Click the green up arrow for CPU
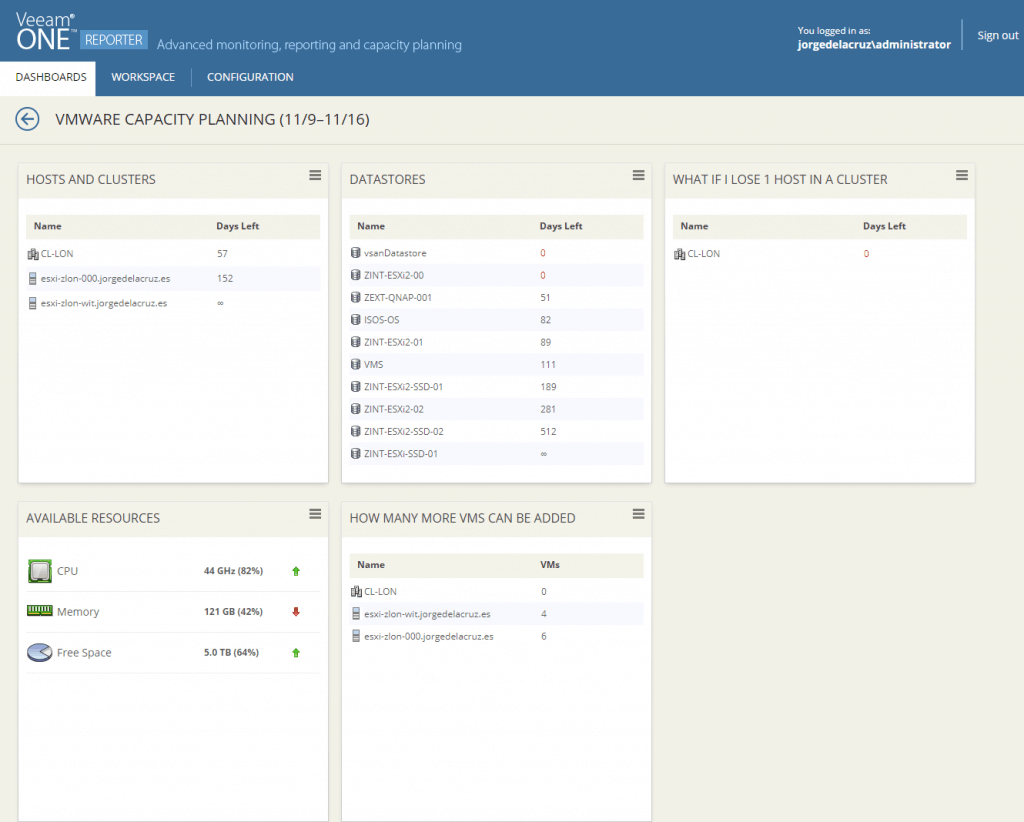Viewport: 1024px width, 822px height. (x=296, y=571)
